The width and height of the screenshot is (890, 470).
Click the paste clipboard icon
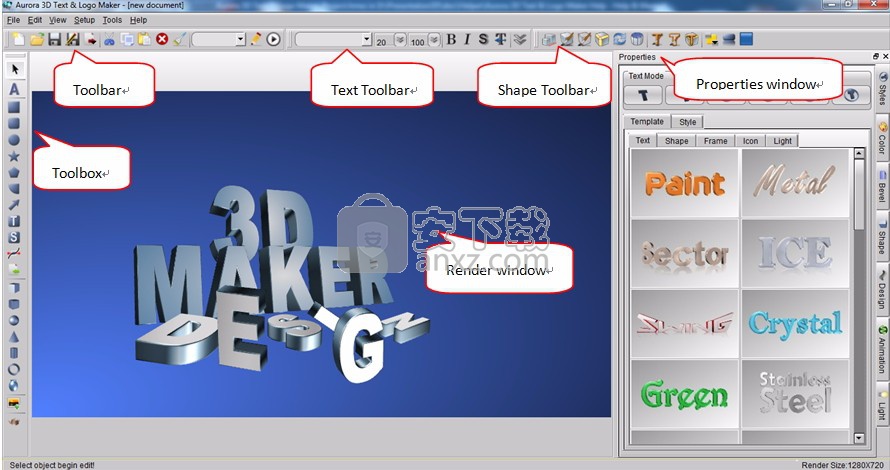(144, 39)
